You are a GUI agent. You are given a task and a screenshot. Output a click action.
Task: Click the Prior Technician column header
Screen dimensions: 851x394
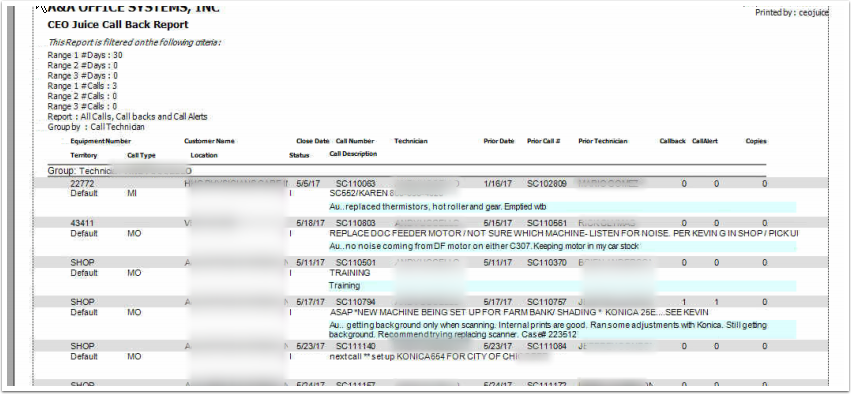coord(602,141)
